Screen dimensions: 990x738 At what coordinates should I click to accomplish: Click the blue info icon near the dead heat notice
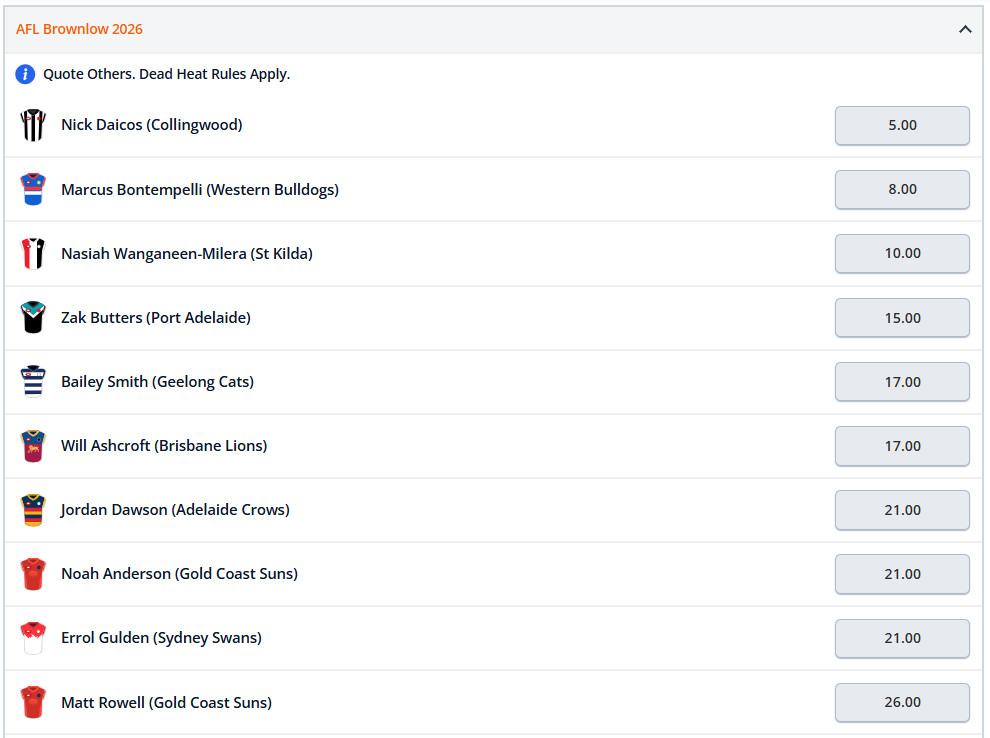click(24, 74)
